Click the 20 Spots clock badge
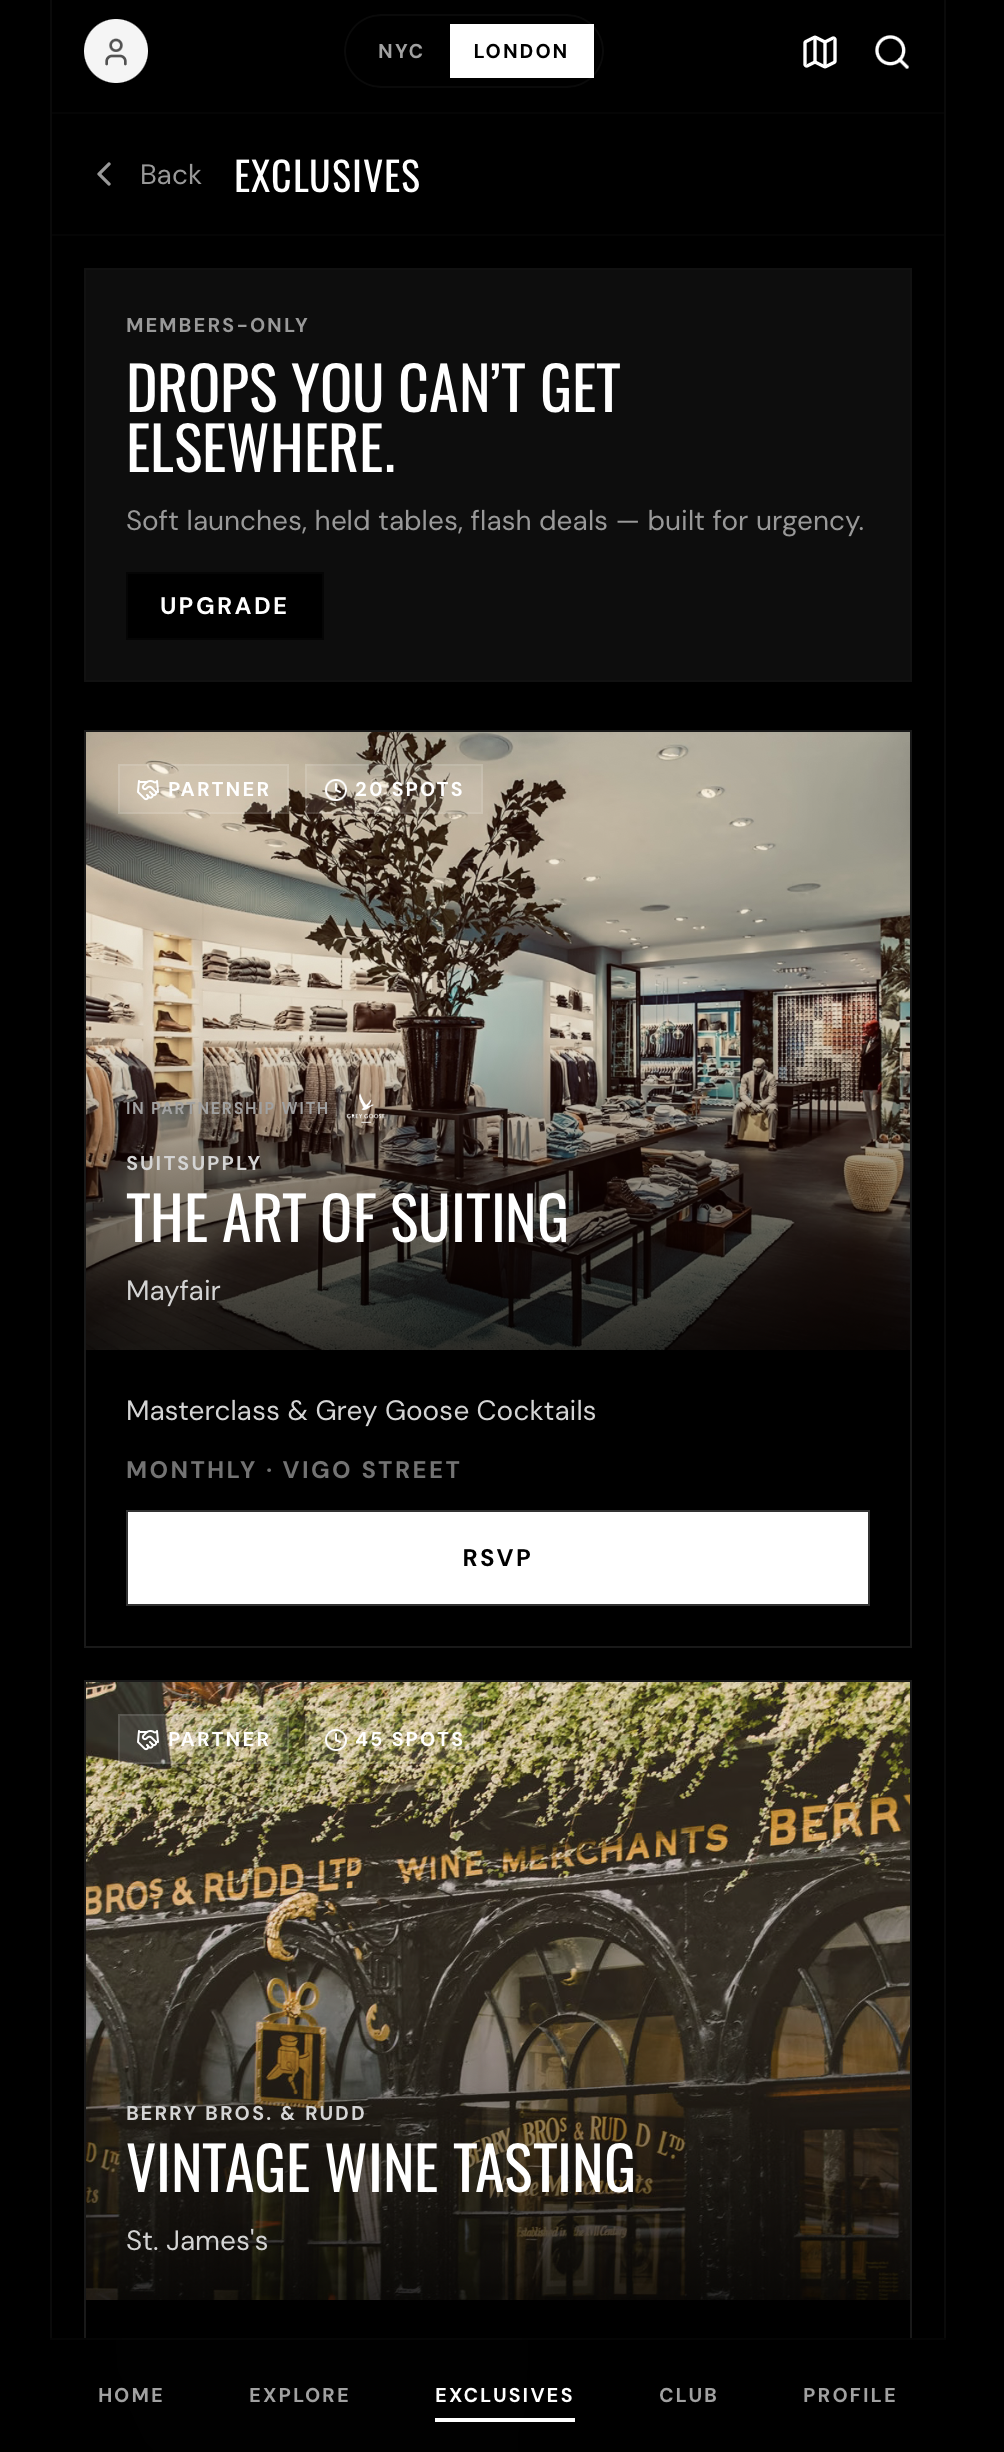The image size is (1004, 2452). click(x=394, y=789)
